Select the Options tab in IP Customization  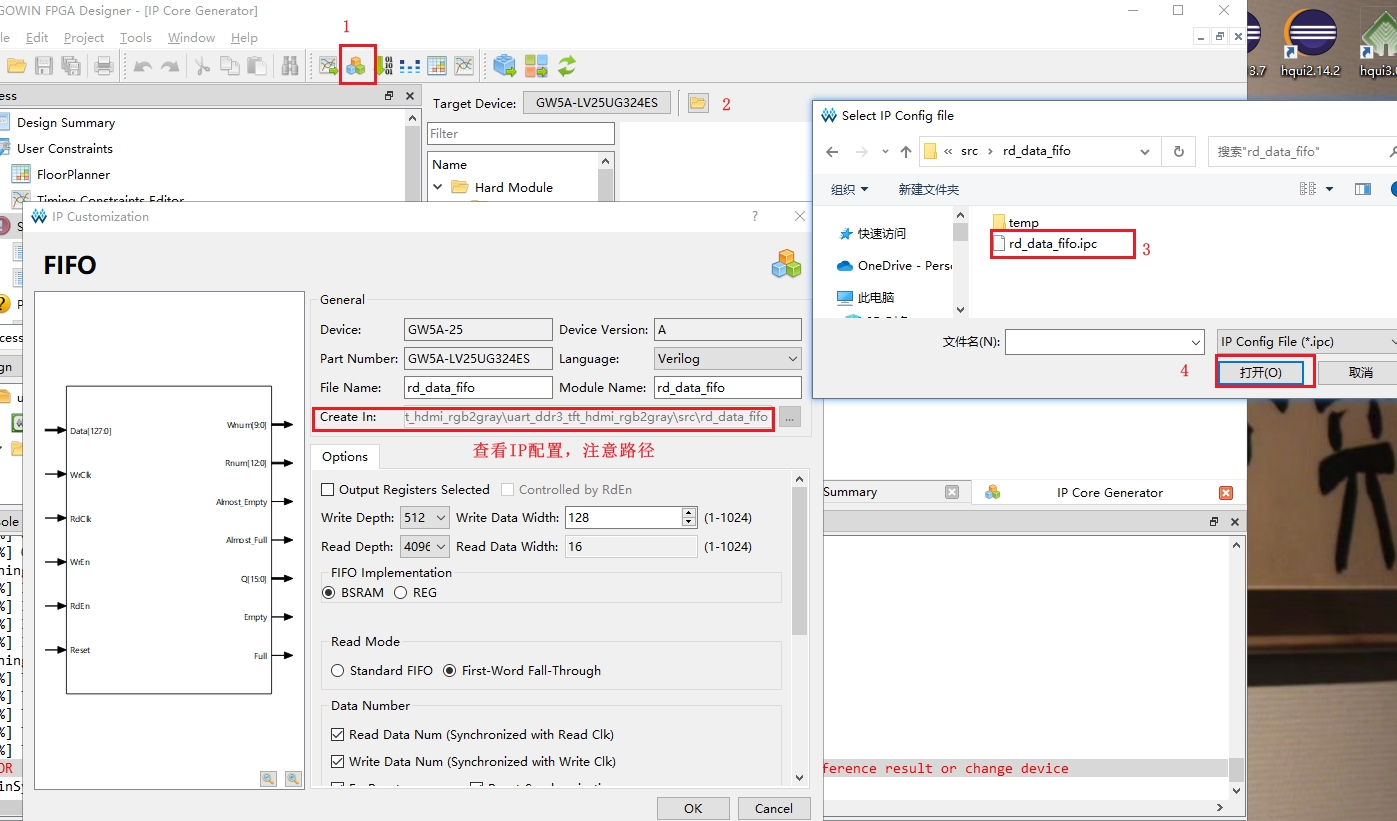pos(345,456)
